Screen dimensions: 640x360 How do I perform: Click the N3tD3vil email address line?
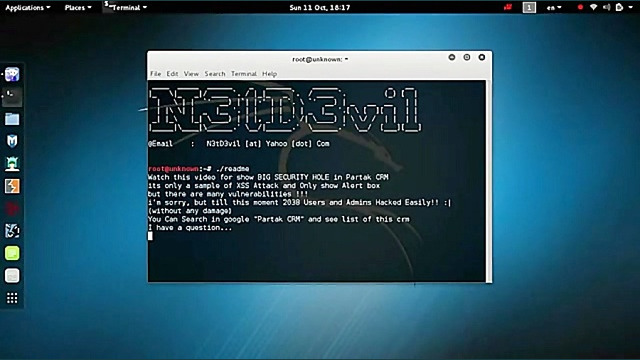tap(239, 144)
